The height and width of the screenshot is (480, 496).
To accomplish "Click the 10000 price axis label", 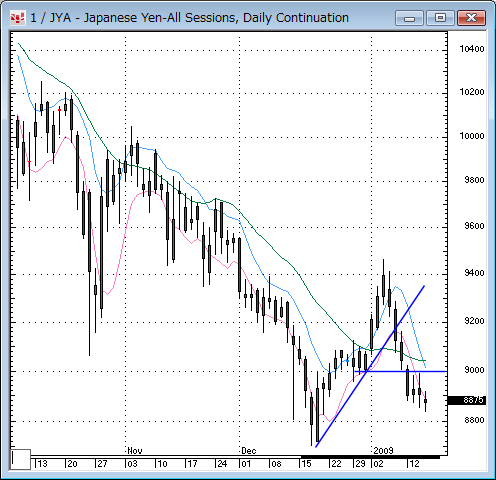I will (x=472, y=136).
